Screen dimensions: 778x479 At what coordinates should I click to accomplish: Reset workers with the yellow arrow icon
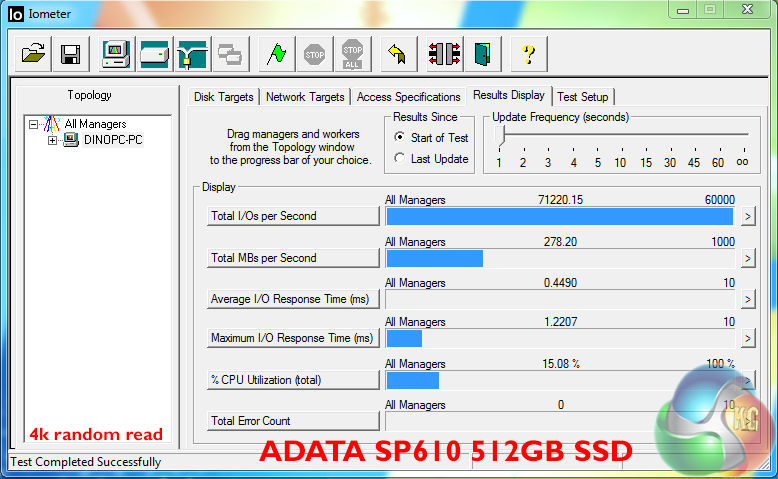click(397, 54)
